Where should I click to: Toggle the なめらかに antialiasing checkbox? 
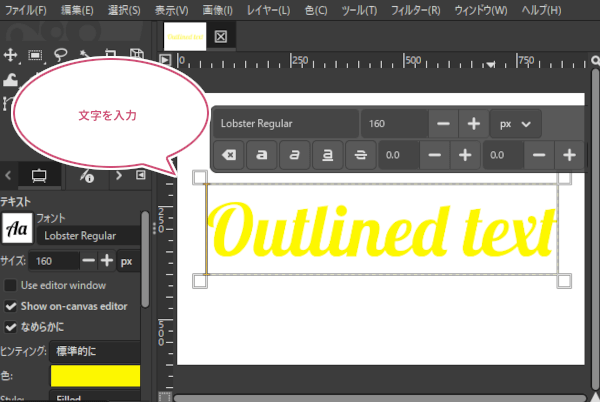(x=11, y=326)
